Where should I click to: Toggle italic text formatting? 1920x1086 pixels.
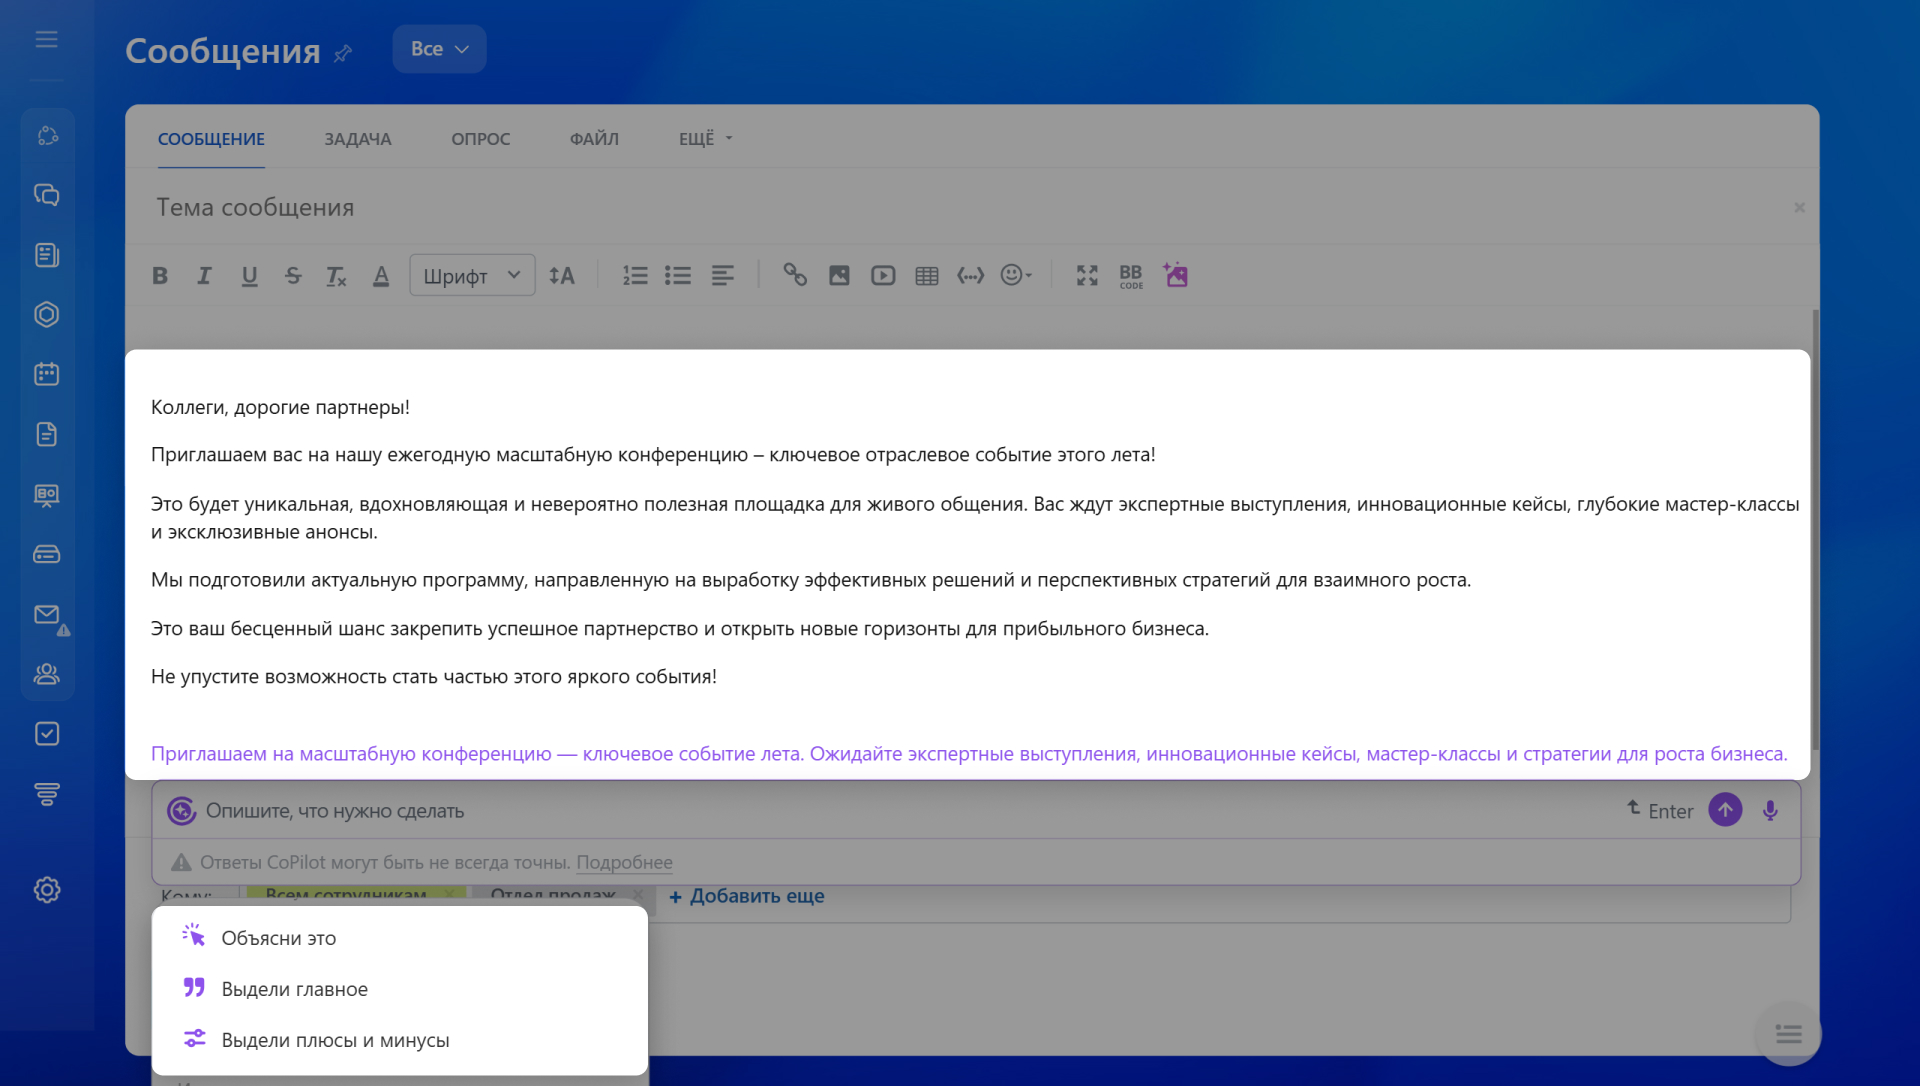click(x=204, y=276)
